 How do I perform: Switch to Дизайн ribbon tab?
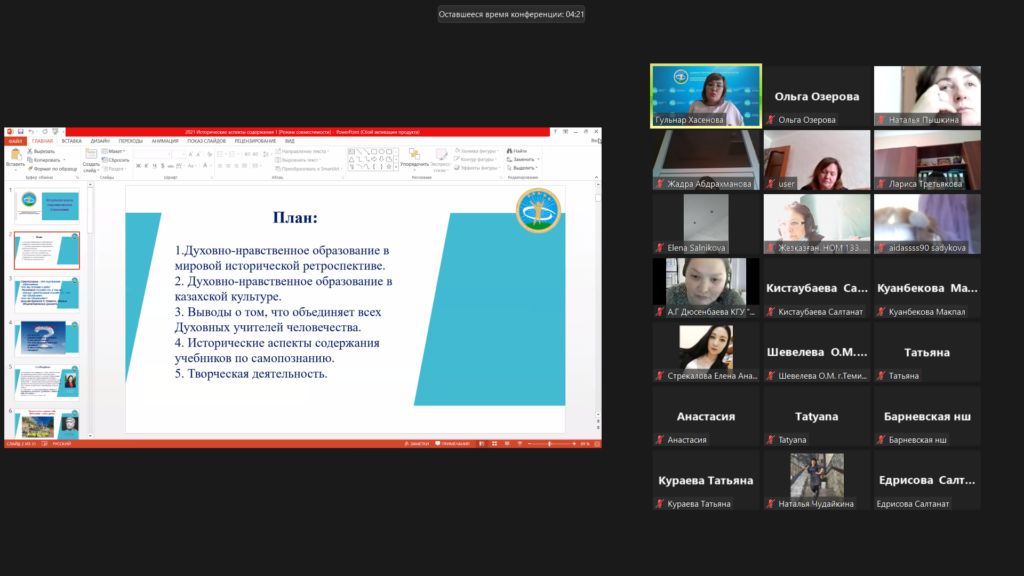click(100, 141)
